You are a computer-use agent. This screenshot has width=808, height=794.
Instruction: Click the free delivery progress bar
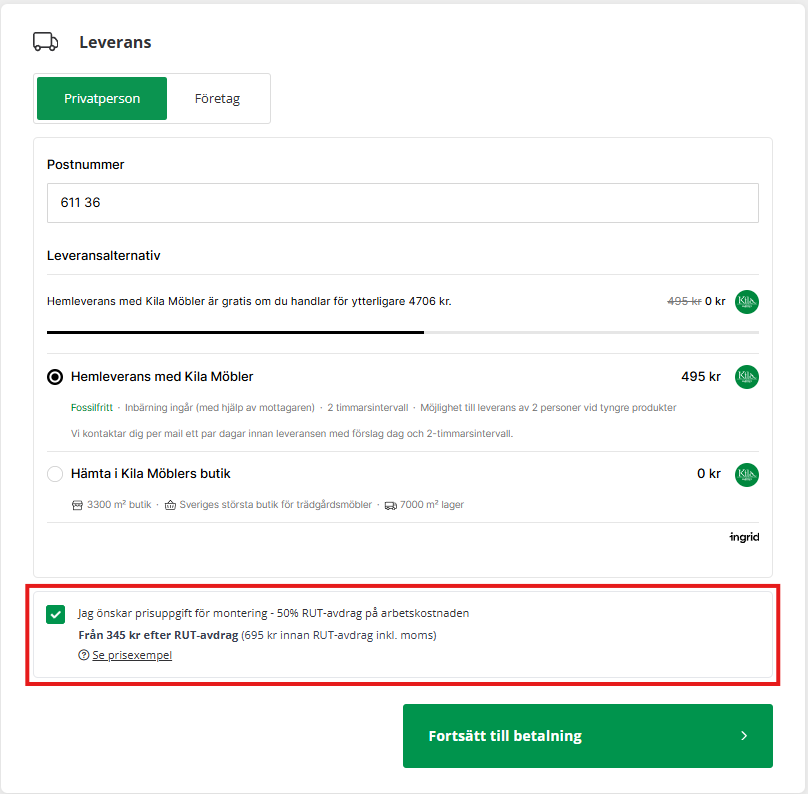[402, 331]
